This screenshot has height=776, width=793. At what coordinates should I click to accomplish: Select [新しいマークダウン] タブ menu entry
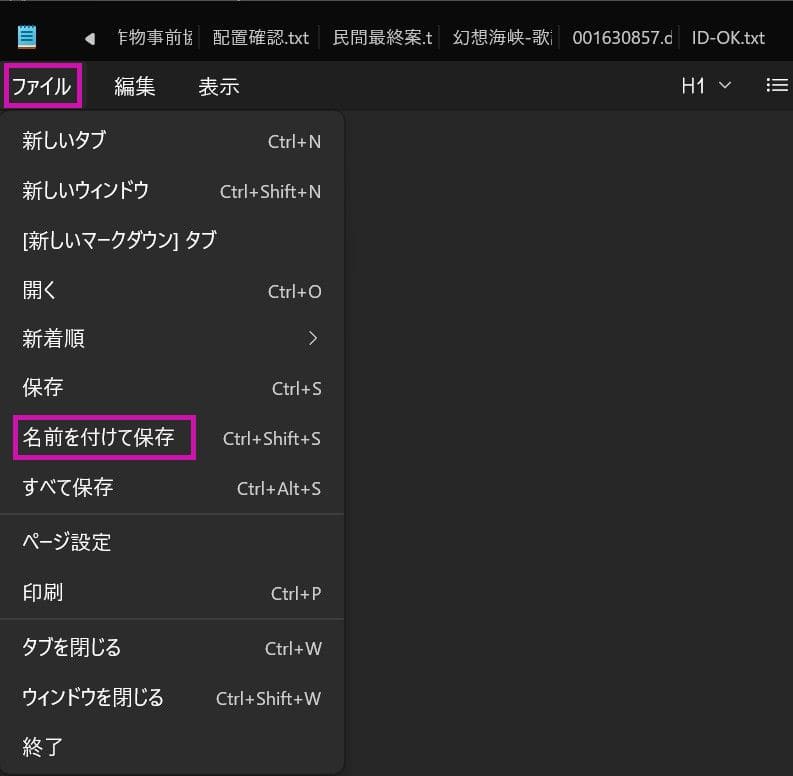(x=172, y=240)
